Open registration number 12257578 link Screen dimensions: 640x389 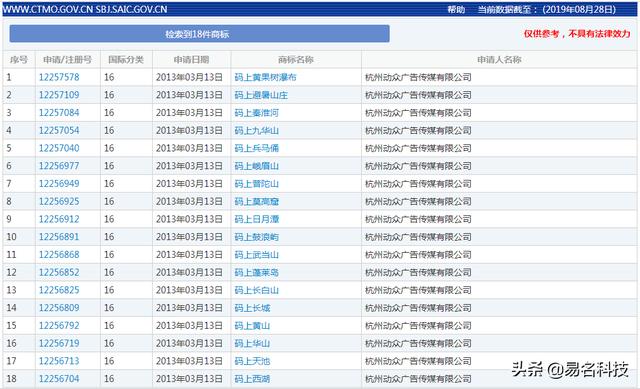tap(59, 77)
